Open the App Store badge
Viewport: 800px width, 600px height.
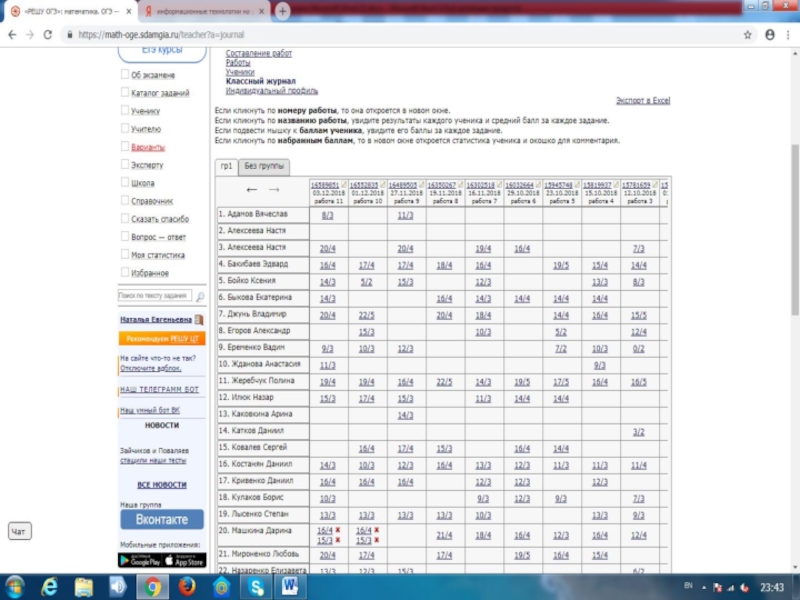(185, 560)
